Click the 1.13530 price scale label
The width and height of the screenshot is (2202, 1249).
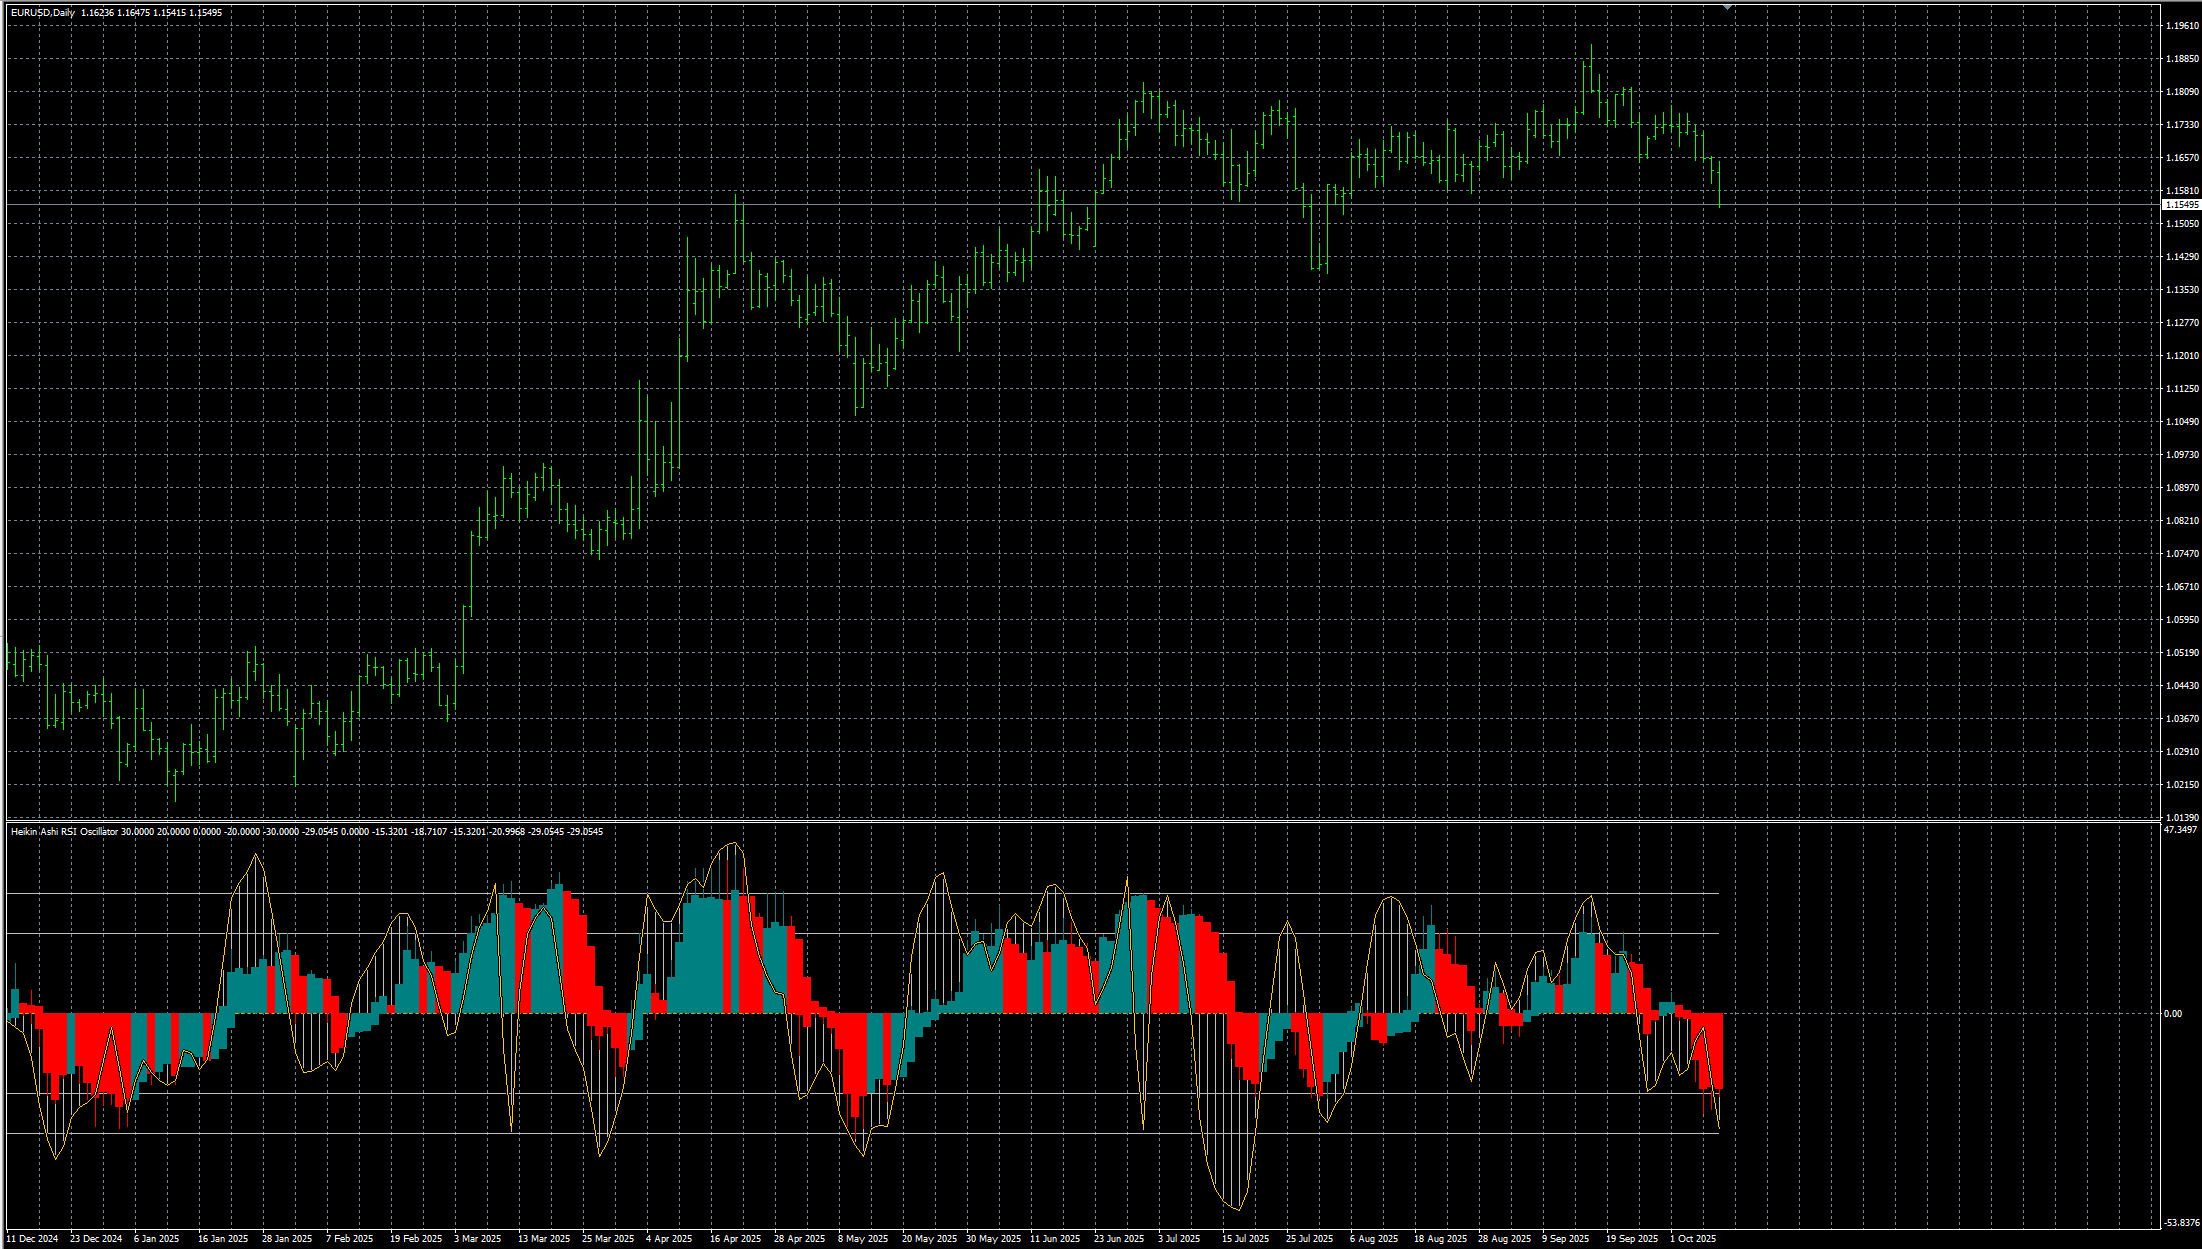(x=2182, y=290)
